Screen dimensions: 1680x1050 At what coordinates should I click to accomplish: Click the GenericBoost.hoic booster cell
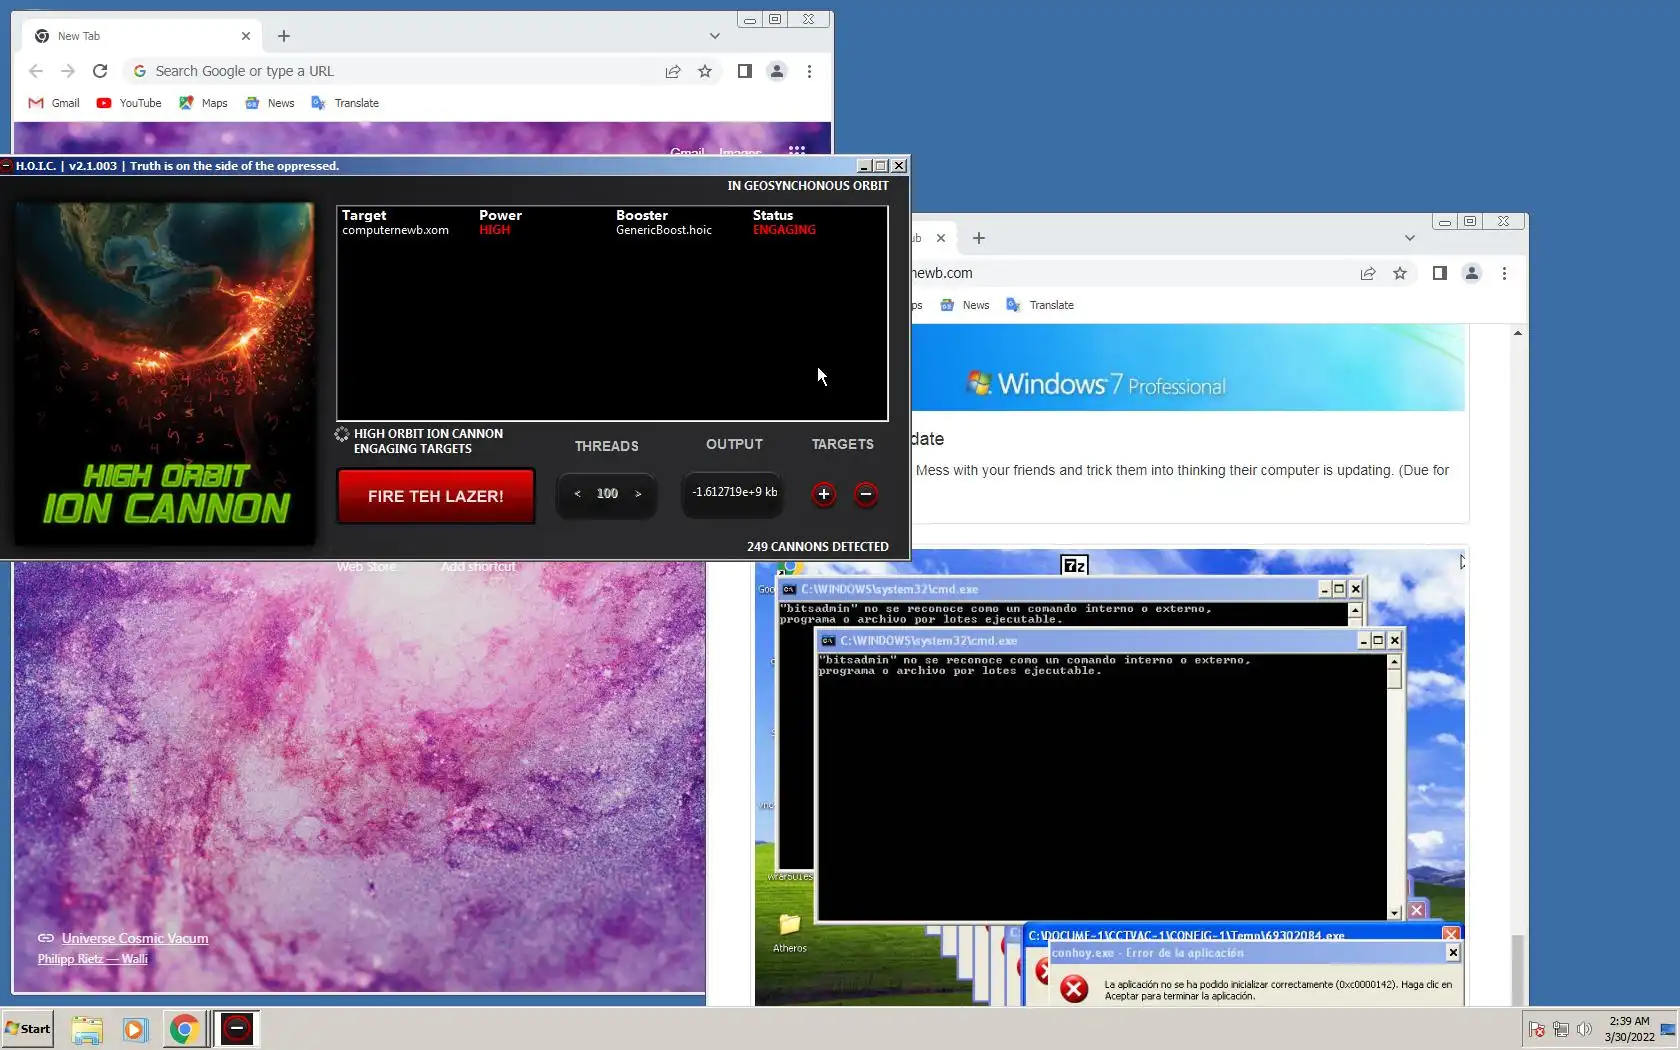point(664,230)
